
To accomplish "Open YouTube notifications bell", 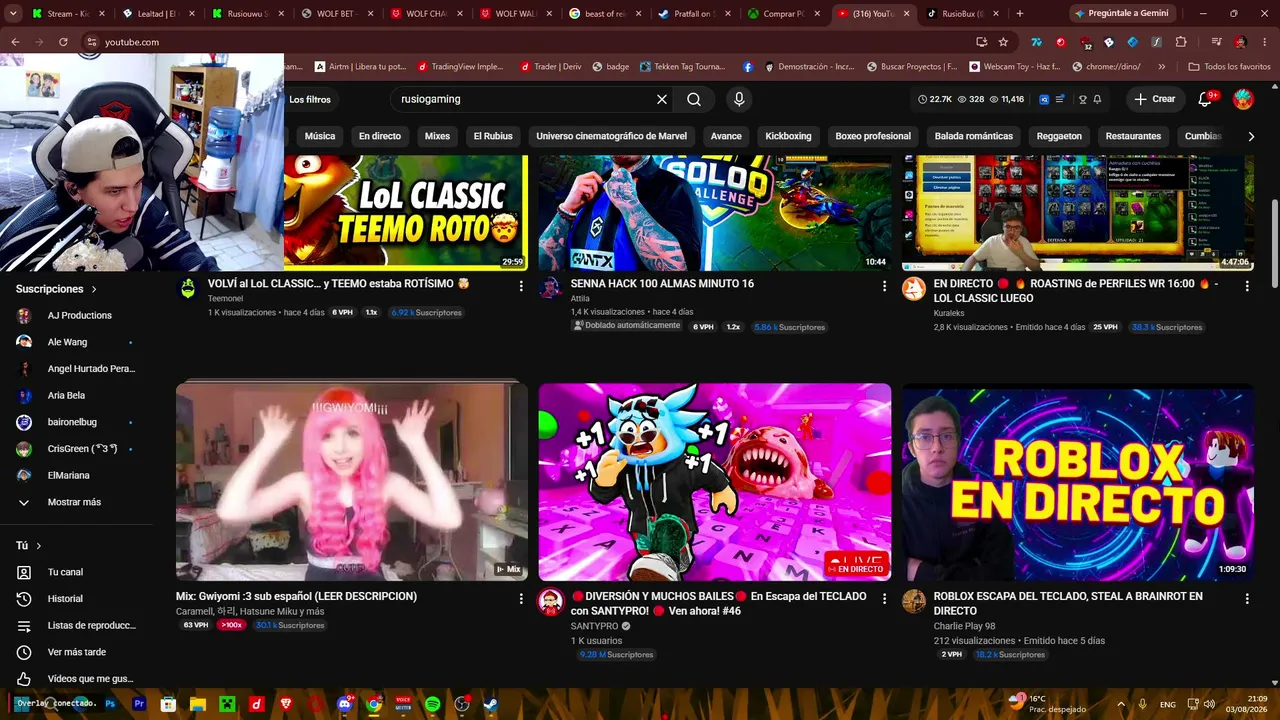I will pyautogui.click(x=1206, y=99).
